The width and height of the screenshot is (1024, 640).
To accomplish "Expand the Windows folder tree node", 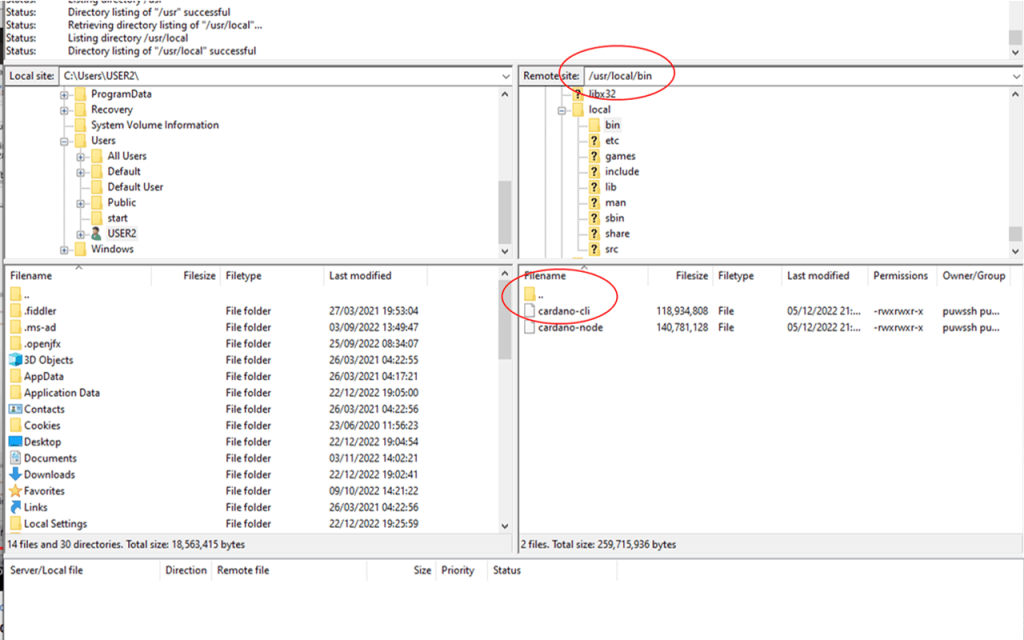I will pyautogui.click(x=65, y=249).
